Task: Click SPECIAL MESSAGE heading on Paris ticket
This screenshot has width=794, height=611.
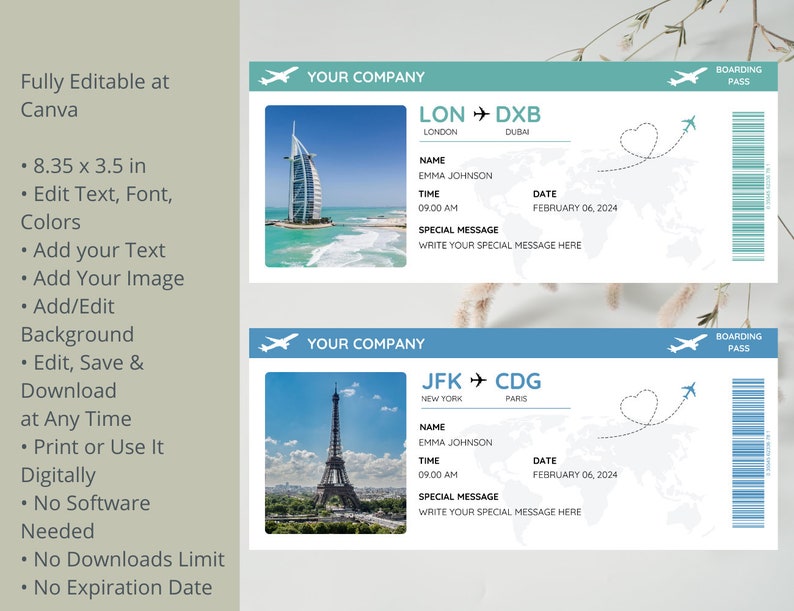Action: (x=458, y=497)
